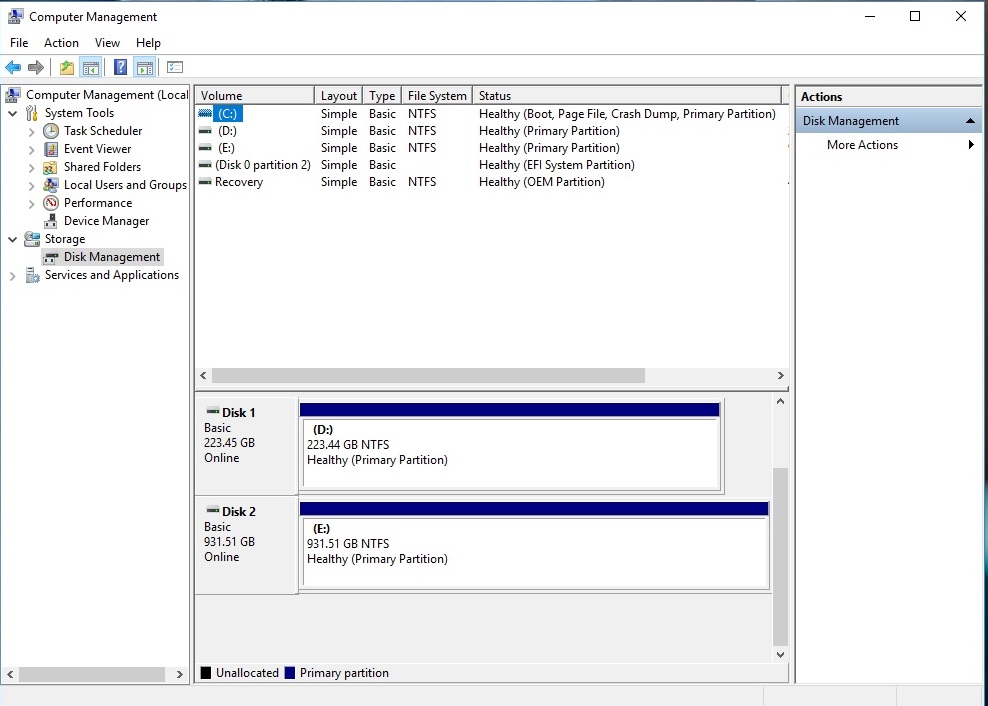Click the Disk 1 drive icon
This screenshot has width=988, height=706.
tap(213, 411)
